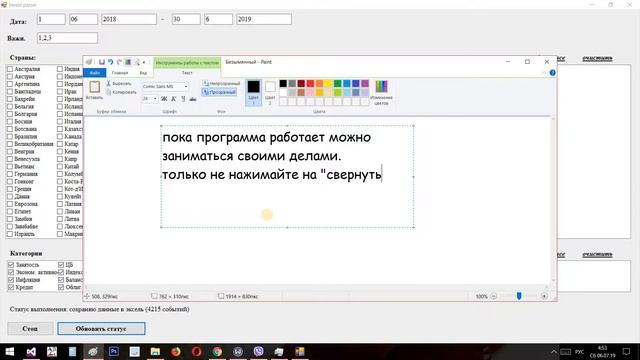
Task: Open Visual Studio from taskbar
Action: 31,351
